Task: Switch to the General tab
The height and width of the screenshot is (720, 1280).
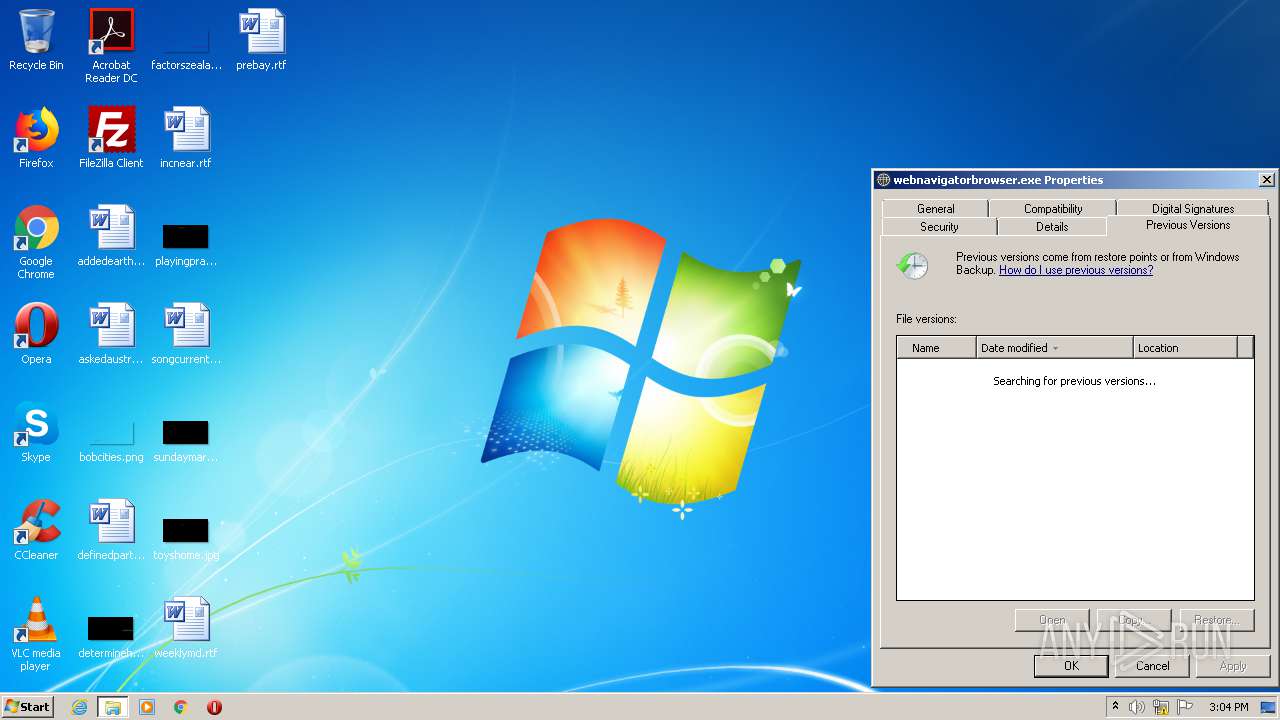Action: click(x=935, y=208)
